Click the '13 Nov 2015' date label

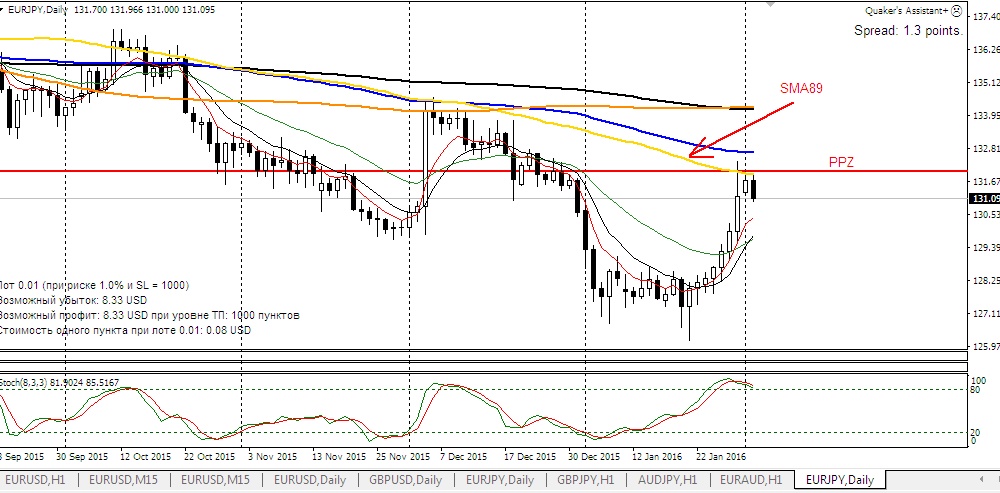(x=339, y=457)
